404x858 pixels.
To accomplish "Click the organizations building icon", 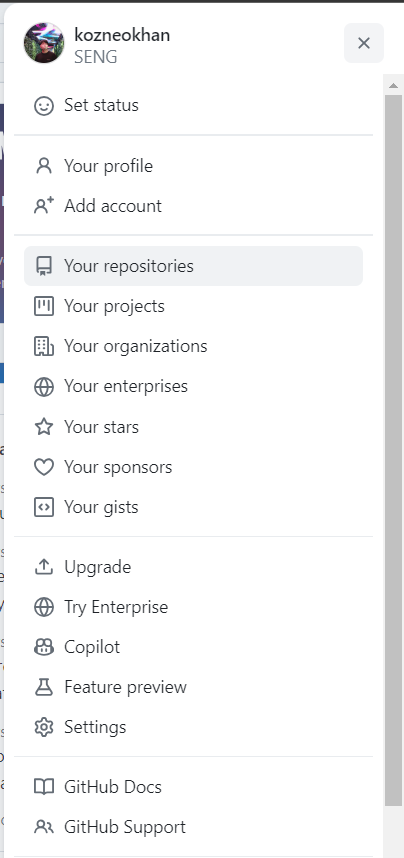I will (44, 346).
